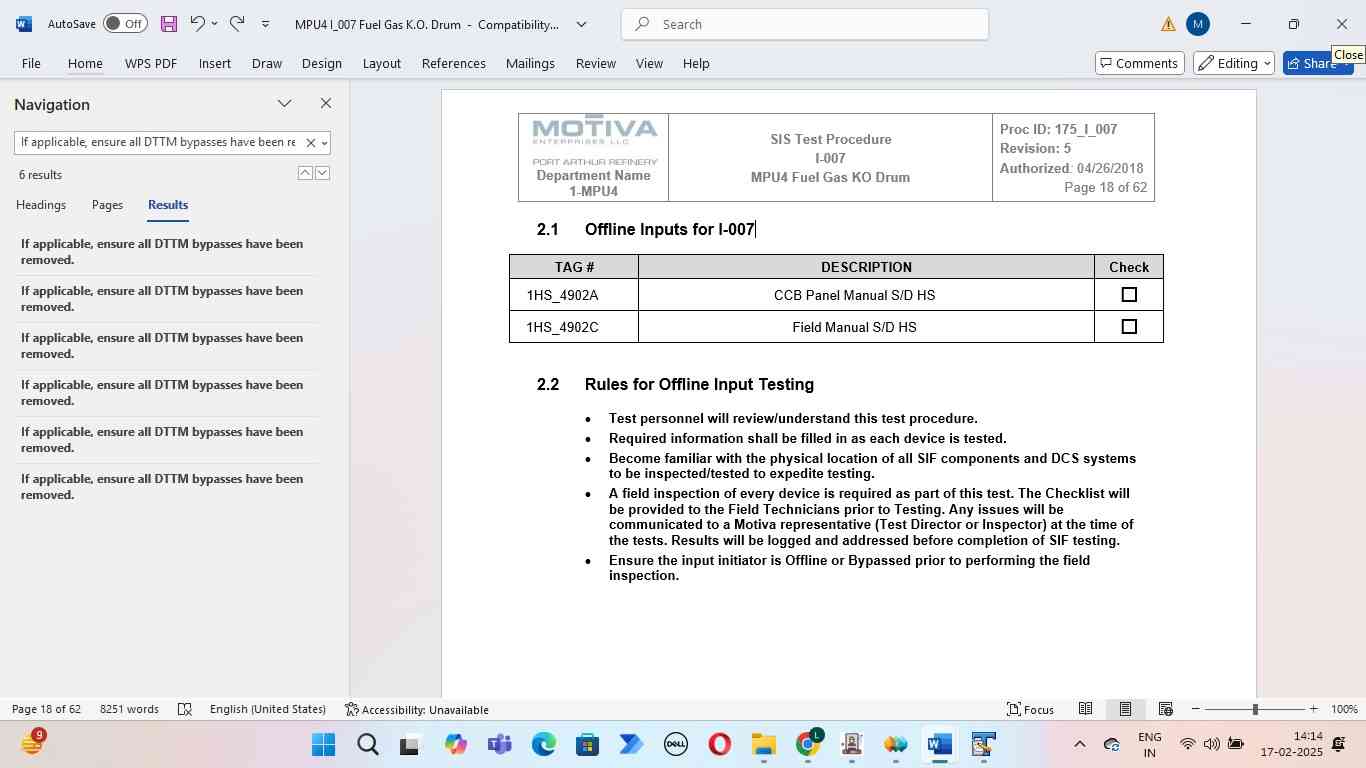This screenshot has width=1366, height=768.
Task: Toggle the AutoSave switch
Action: [x=125, y=24]
